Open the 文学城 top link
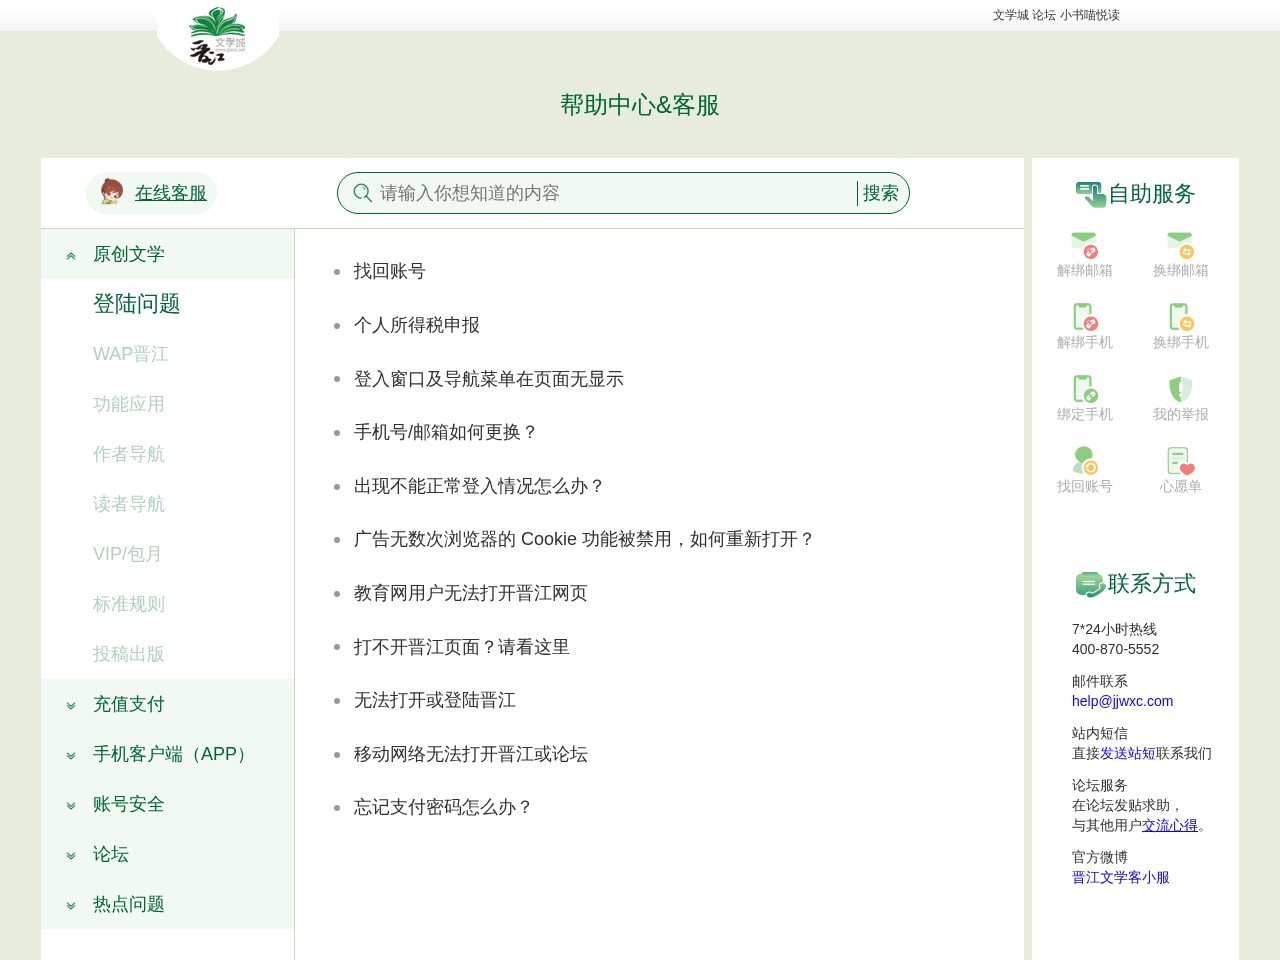Screen dimensions: 1280x960 (x=1010, y=15)
